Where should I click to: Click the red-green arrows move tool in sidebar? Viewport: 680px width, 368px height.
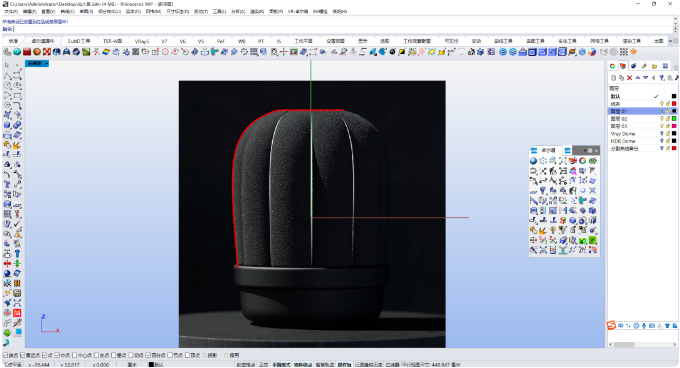click(x=7, y=264)
